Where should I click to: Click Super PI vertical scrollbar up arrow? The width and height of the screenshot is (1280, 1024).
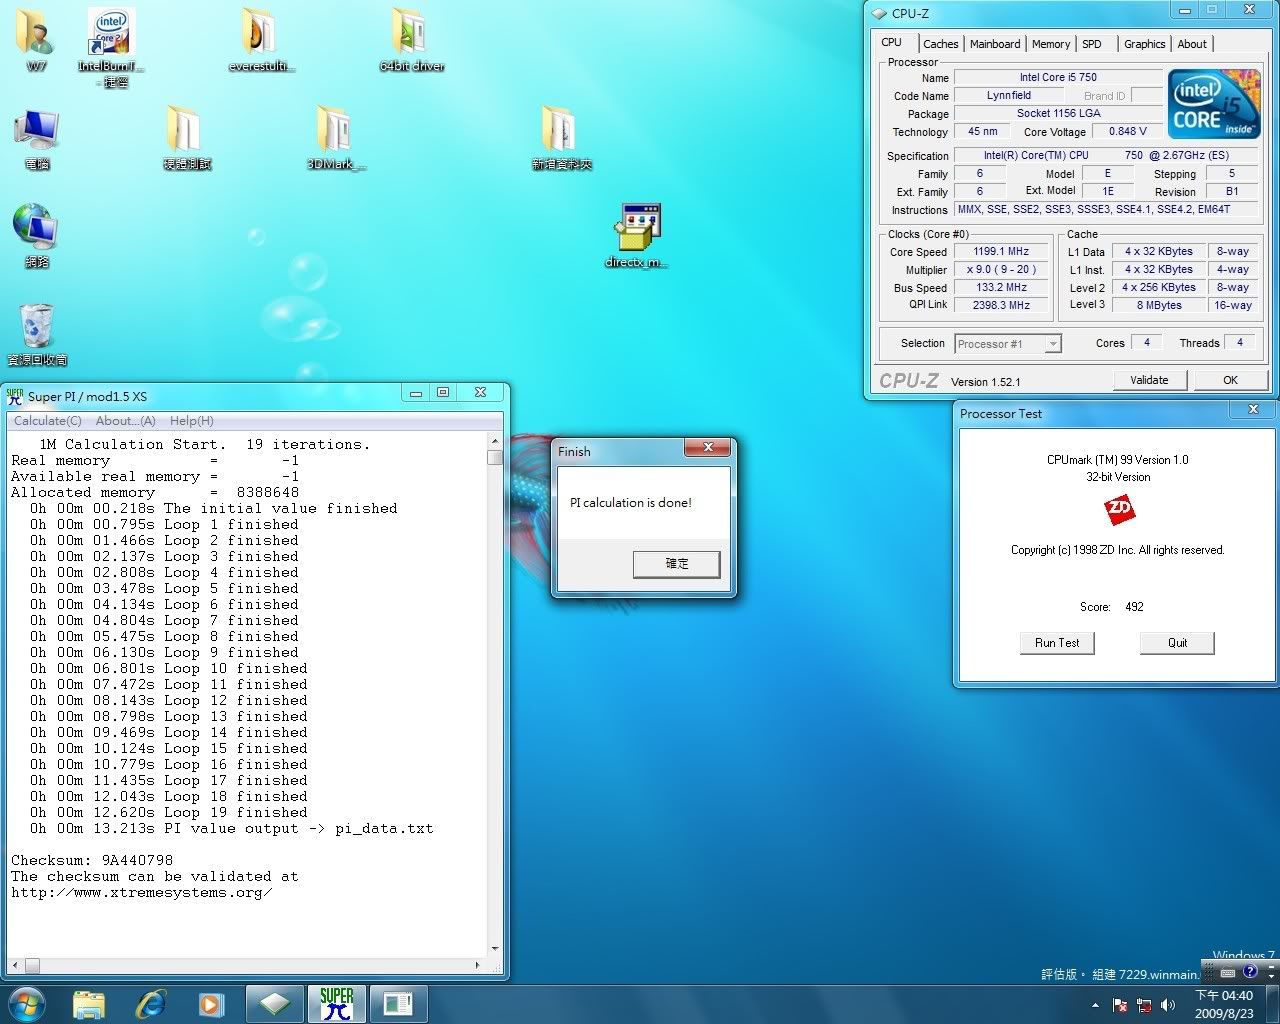tap(495, 441)
